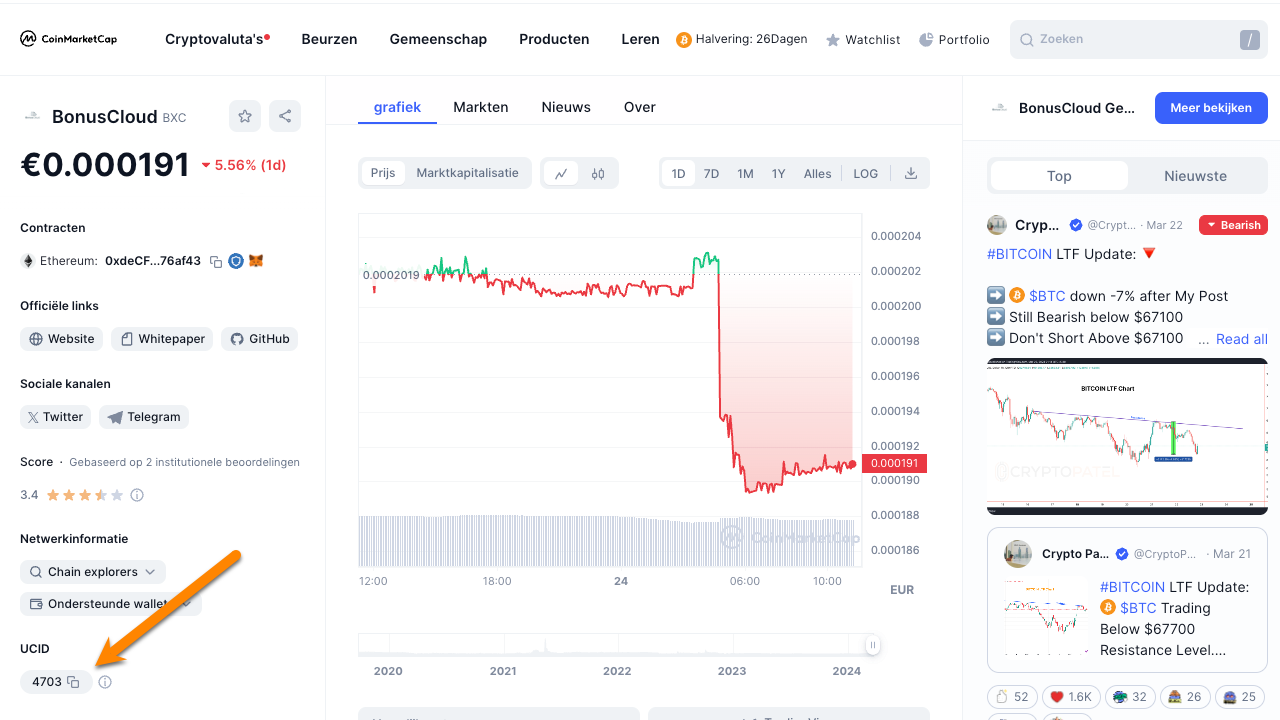Open the Whitepaper link
The width and height of the screenshot is (1280, 720).
[162, 339]
